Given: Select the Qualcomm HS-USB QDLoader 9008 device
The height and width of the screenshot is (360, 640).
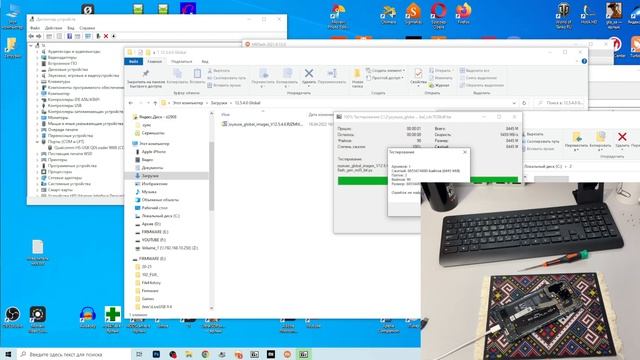Looking at the screenshot, I should tap(85, 148).
